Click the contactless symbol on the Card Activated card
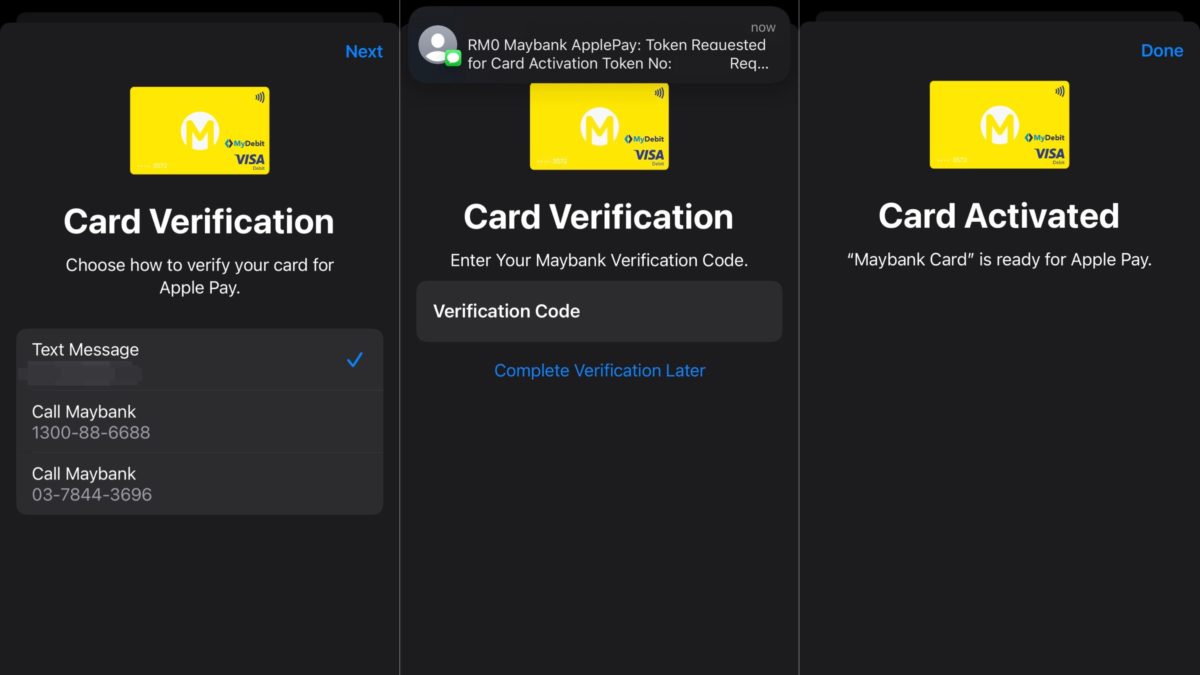 [1060, 92]
